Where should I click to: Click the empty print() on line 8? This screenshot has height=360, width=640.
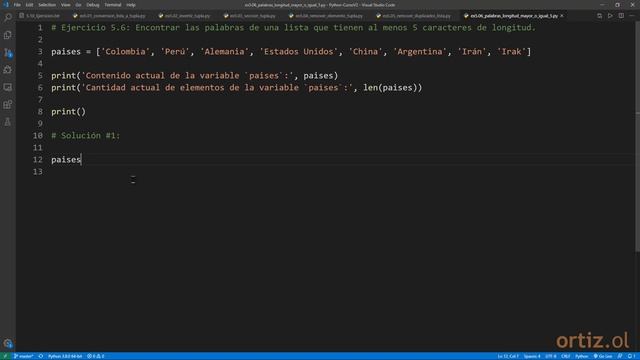[x=69, y=112]
